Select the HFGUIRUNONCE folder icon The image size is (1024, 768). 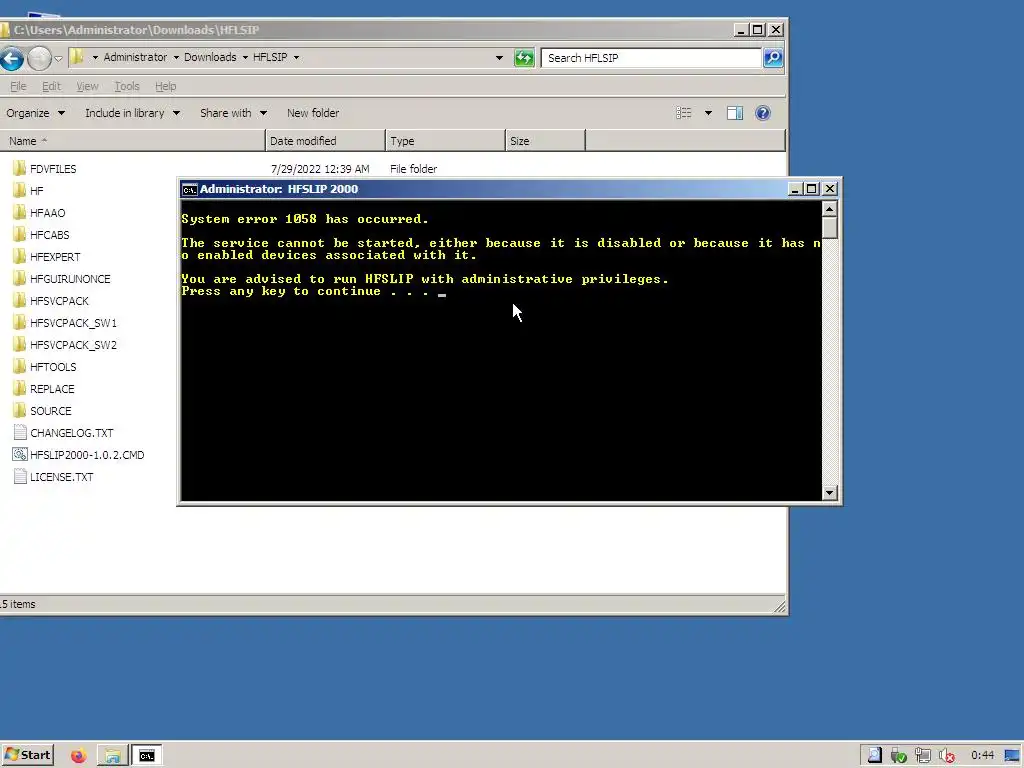pos(20,279)
